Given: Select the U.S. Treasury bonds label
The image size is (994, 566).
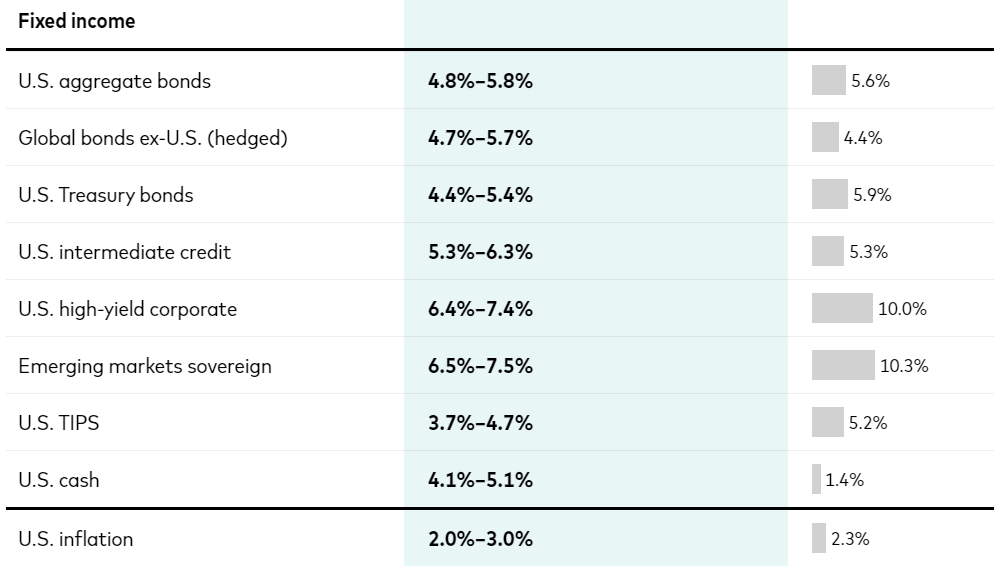Looking at the screenshot, I should tap(105, 195).
